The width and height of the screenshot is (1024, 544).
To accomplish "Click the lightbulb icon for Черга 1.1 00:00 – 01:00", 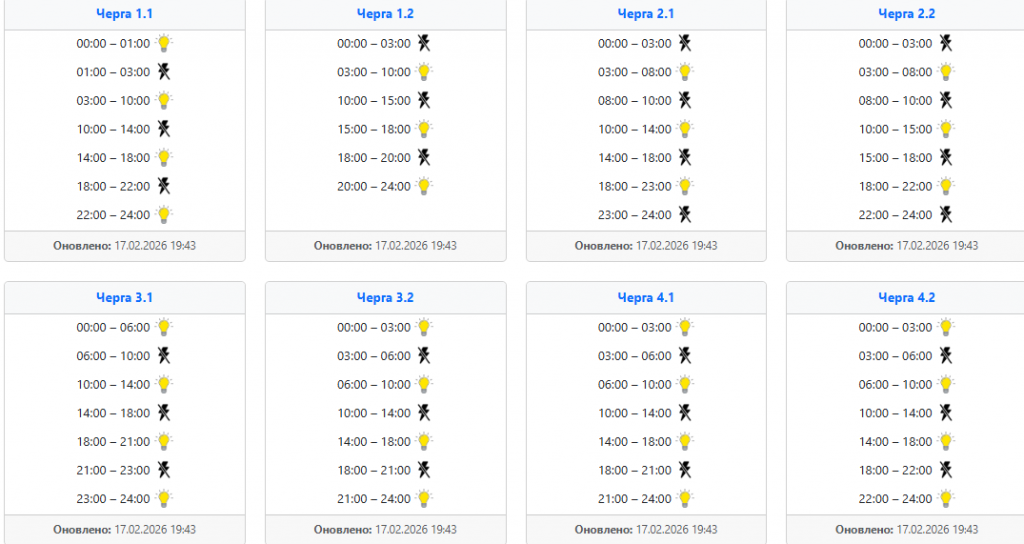I will (164, 43).
